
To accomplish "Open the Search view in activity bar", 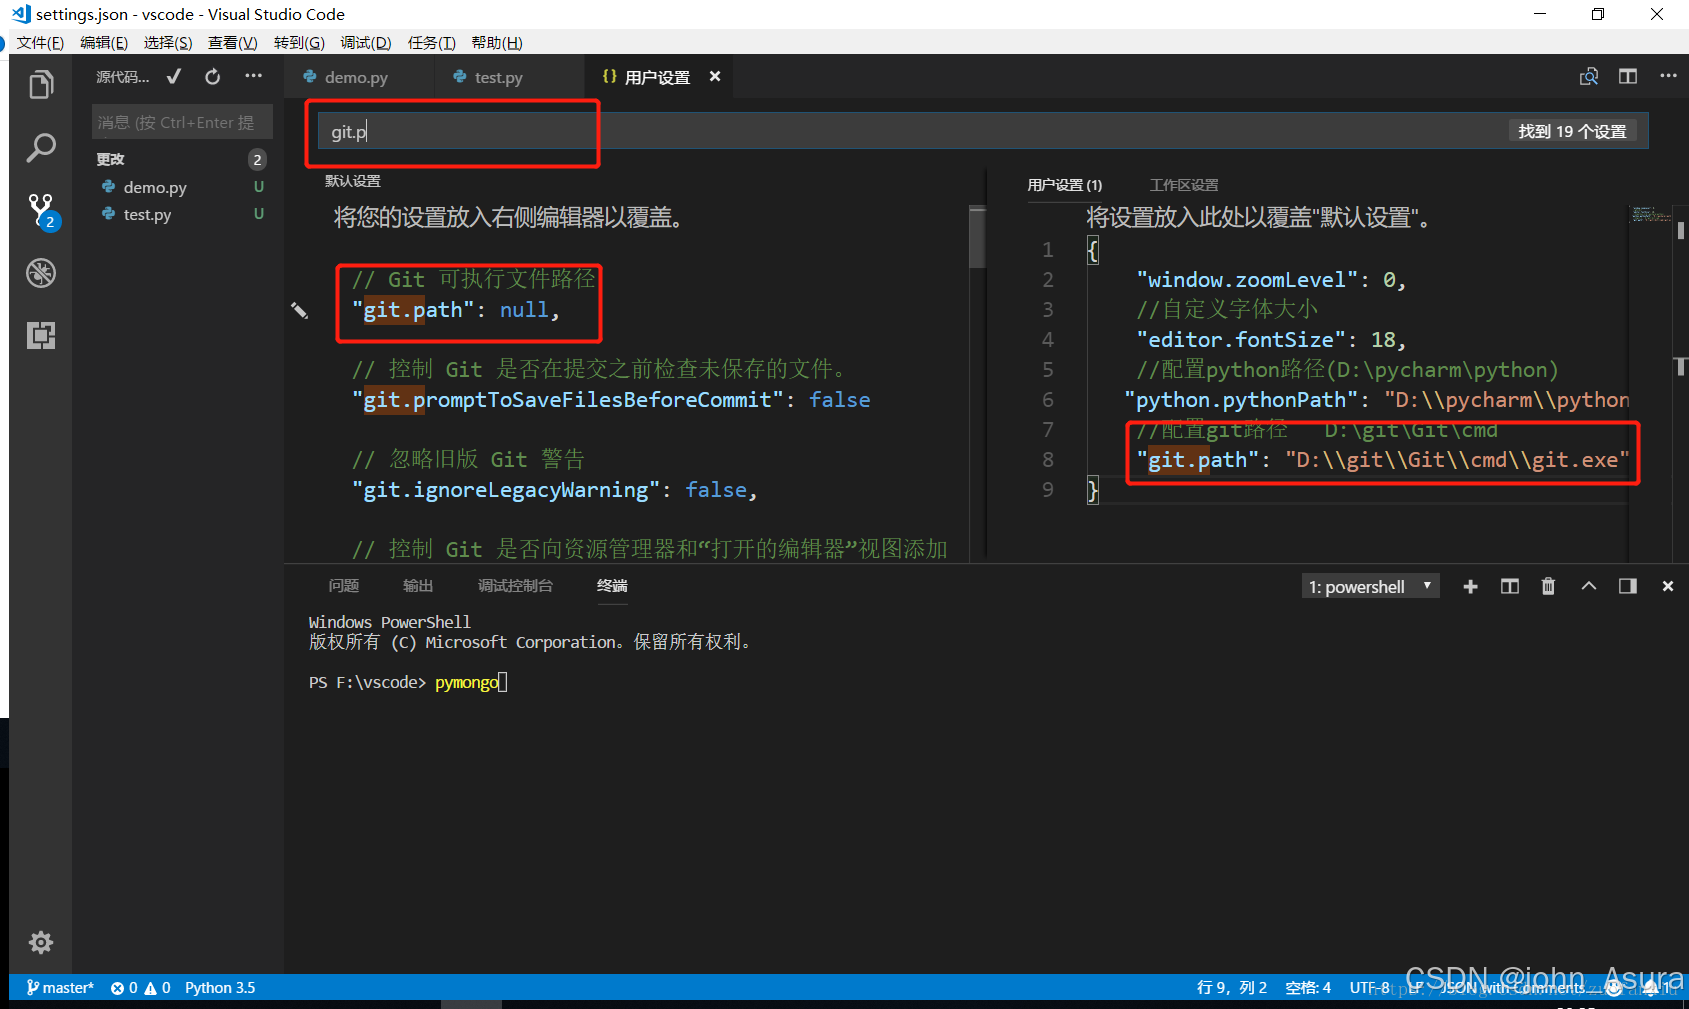I will pos(41,148).
